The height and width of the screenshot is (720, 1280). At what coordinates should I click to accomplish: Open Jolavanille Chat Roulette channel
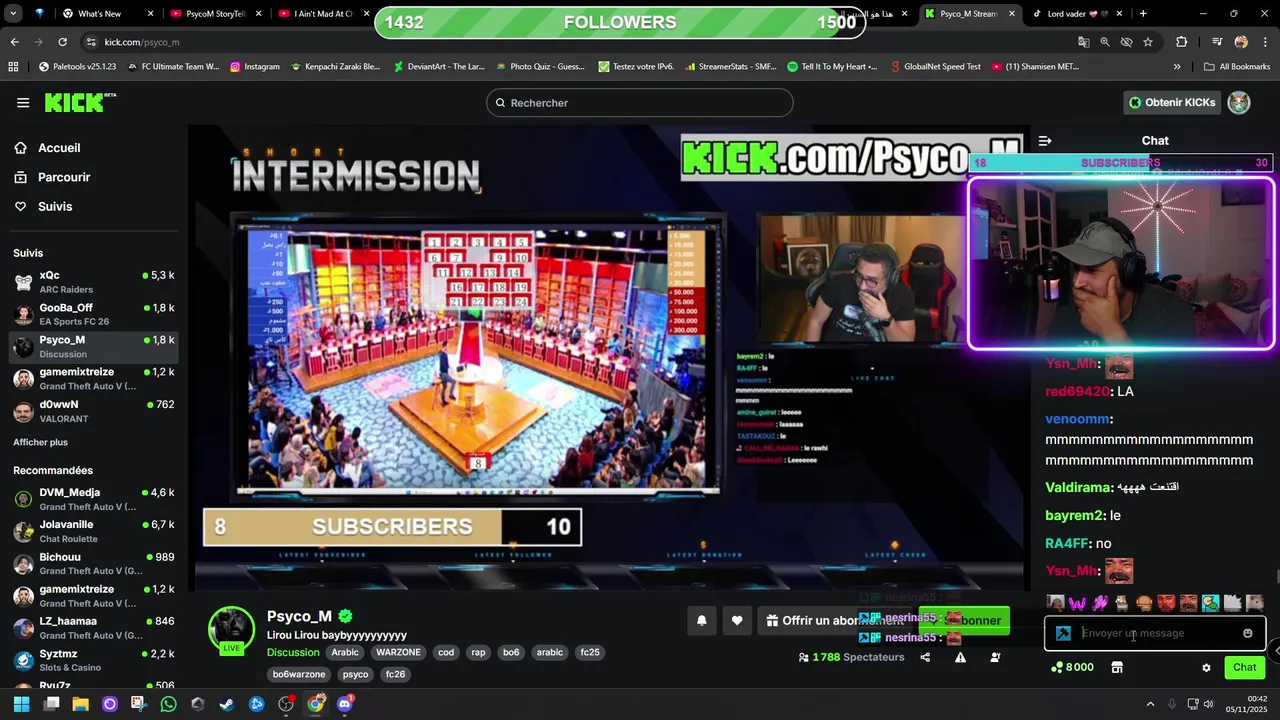(93, 531)
